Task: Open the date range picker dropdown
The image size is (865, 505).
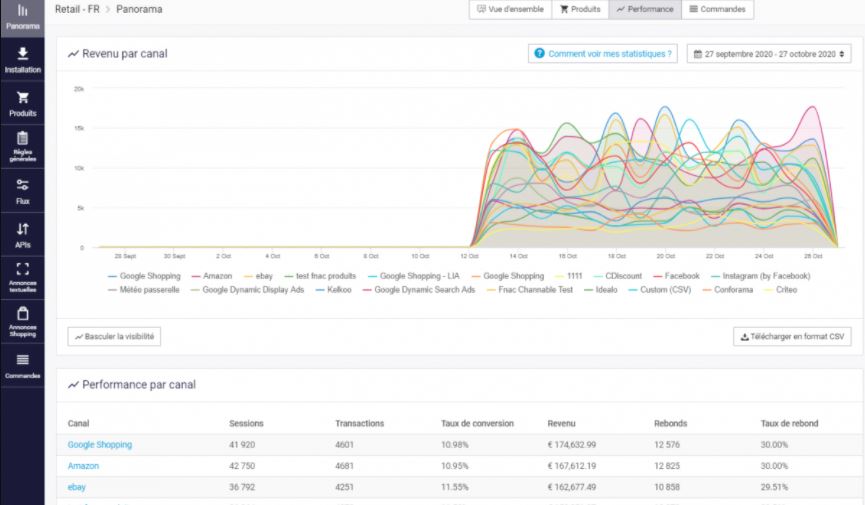Action: point(769,54)
